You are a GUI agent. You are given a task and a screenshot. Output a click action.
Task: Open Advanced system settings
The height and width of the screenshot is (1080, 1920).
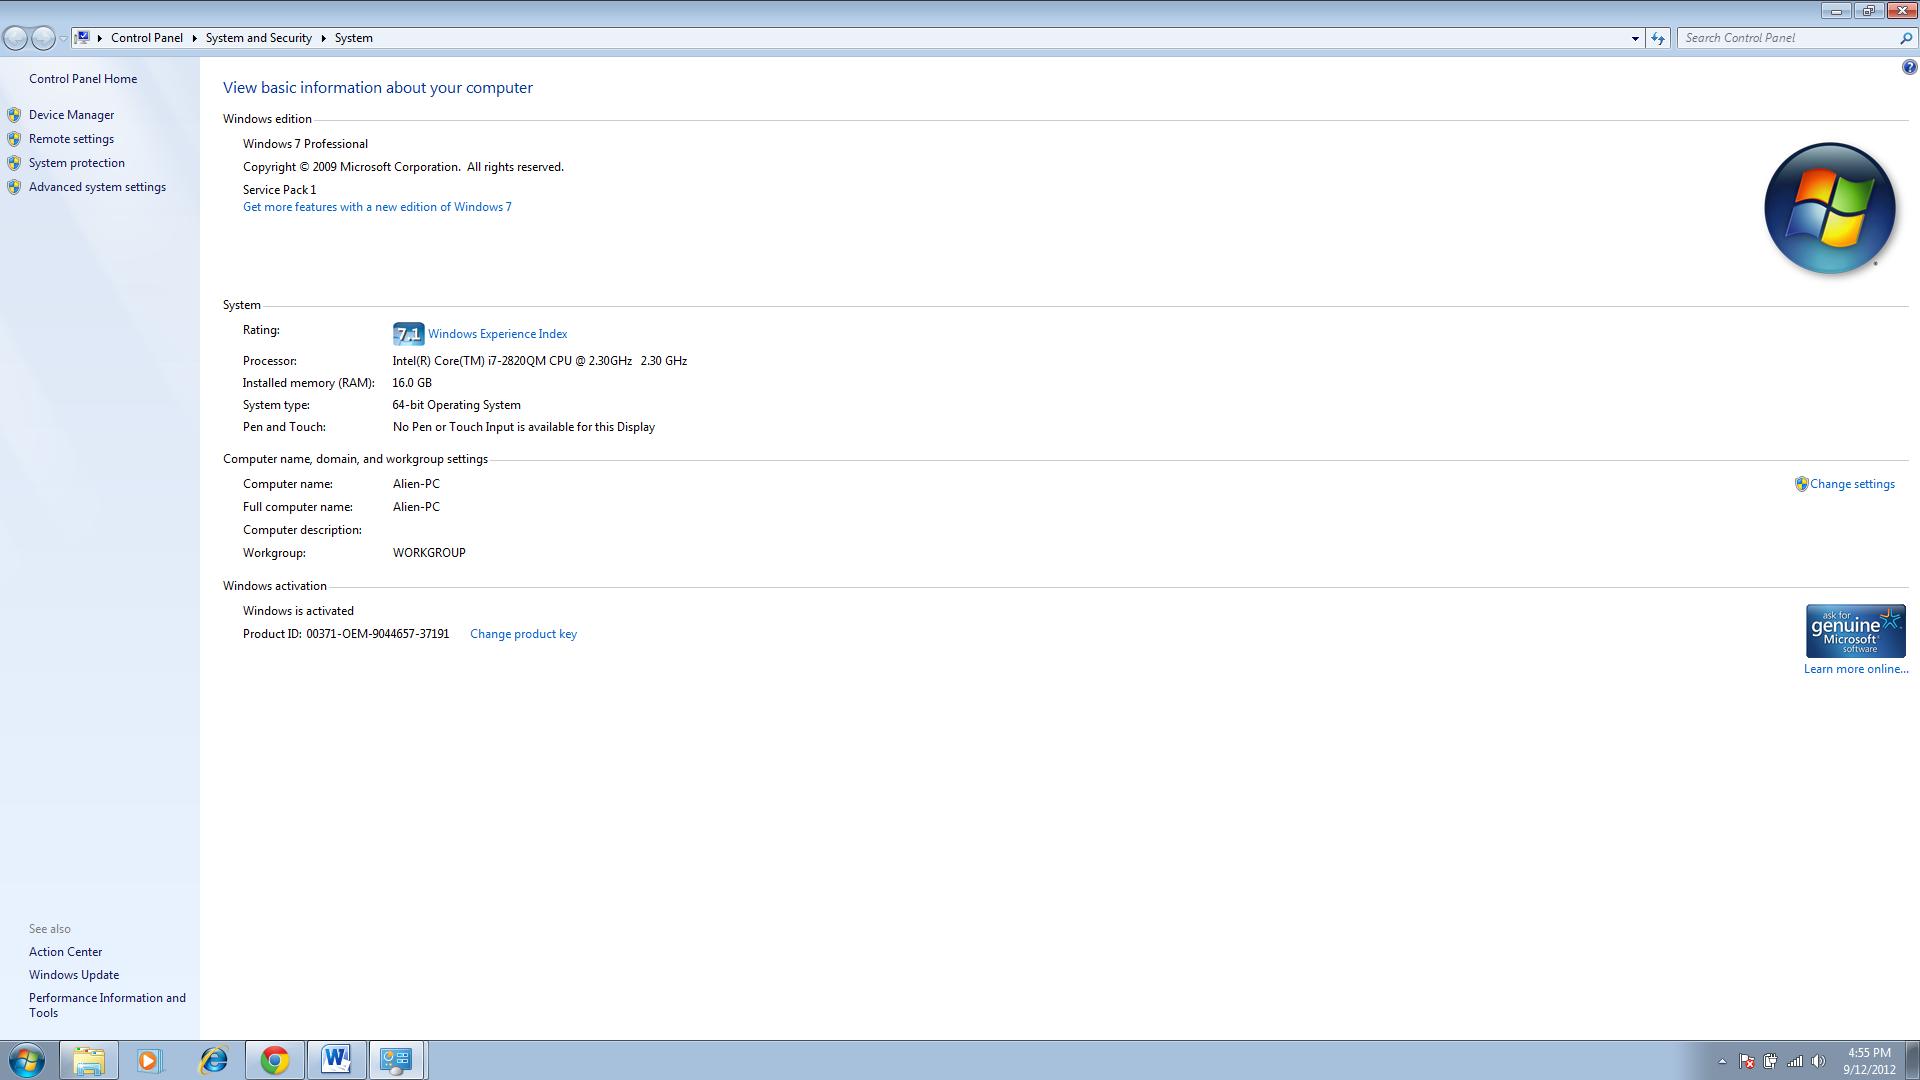tap(97, 187)
